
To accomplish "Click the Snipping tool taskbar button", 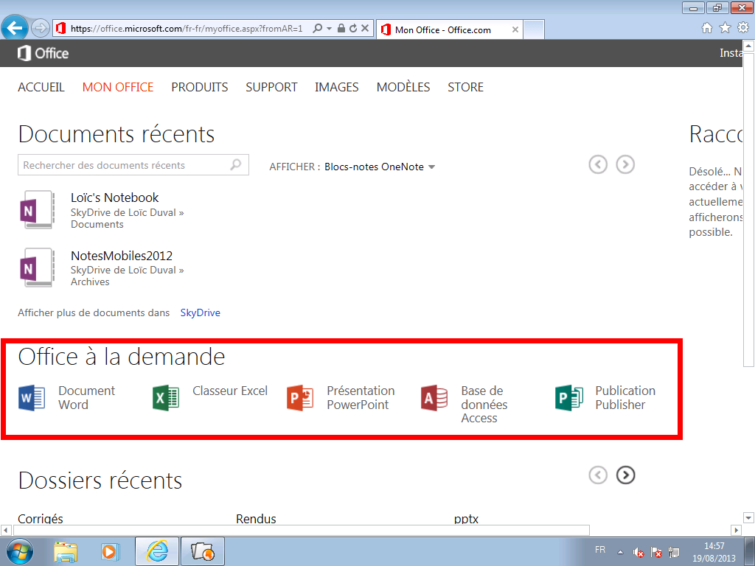I will coord(202,551).
